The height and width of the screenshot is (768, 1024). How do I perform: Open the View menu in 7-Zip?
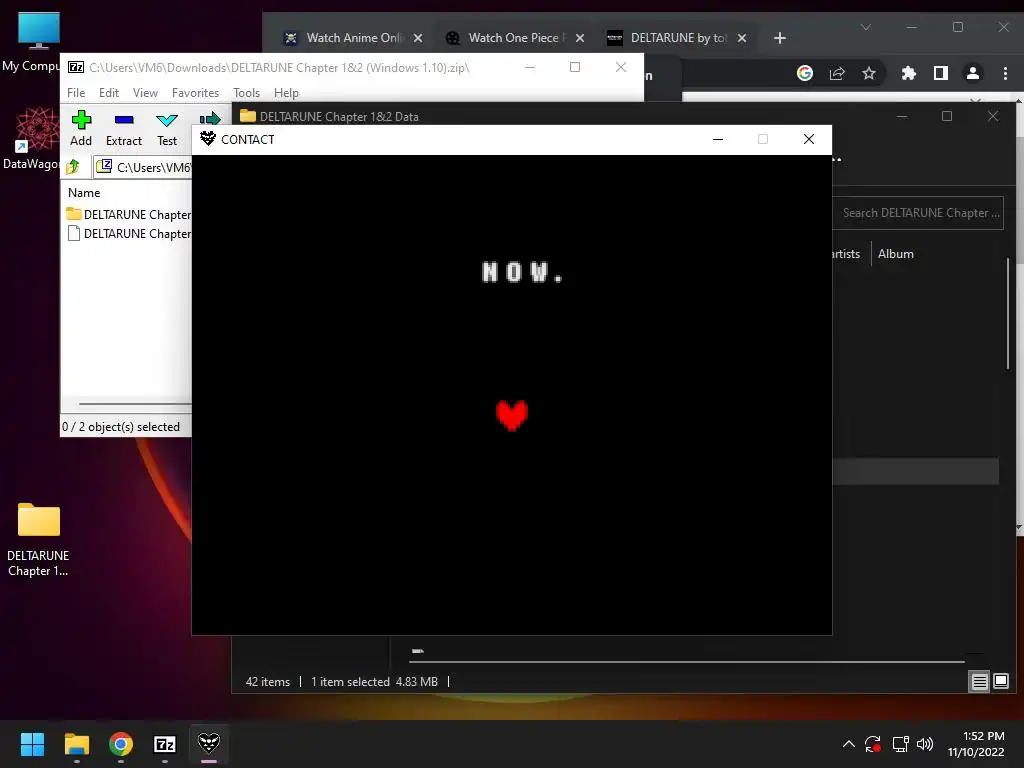pos(145,93)
